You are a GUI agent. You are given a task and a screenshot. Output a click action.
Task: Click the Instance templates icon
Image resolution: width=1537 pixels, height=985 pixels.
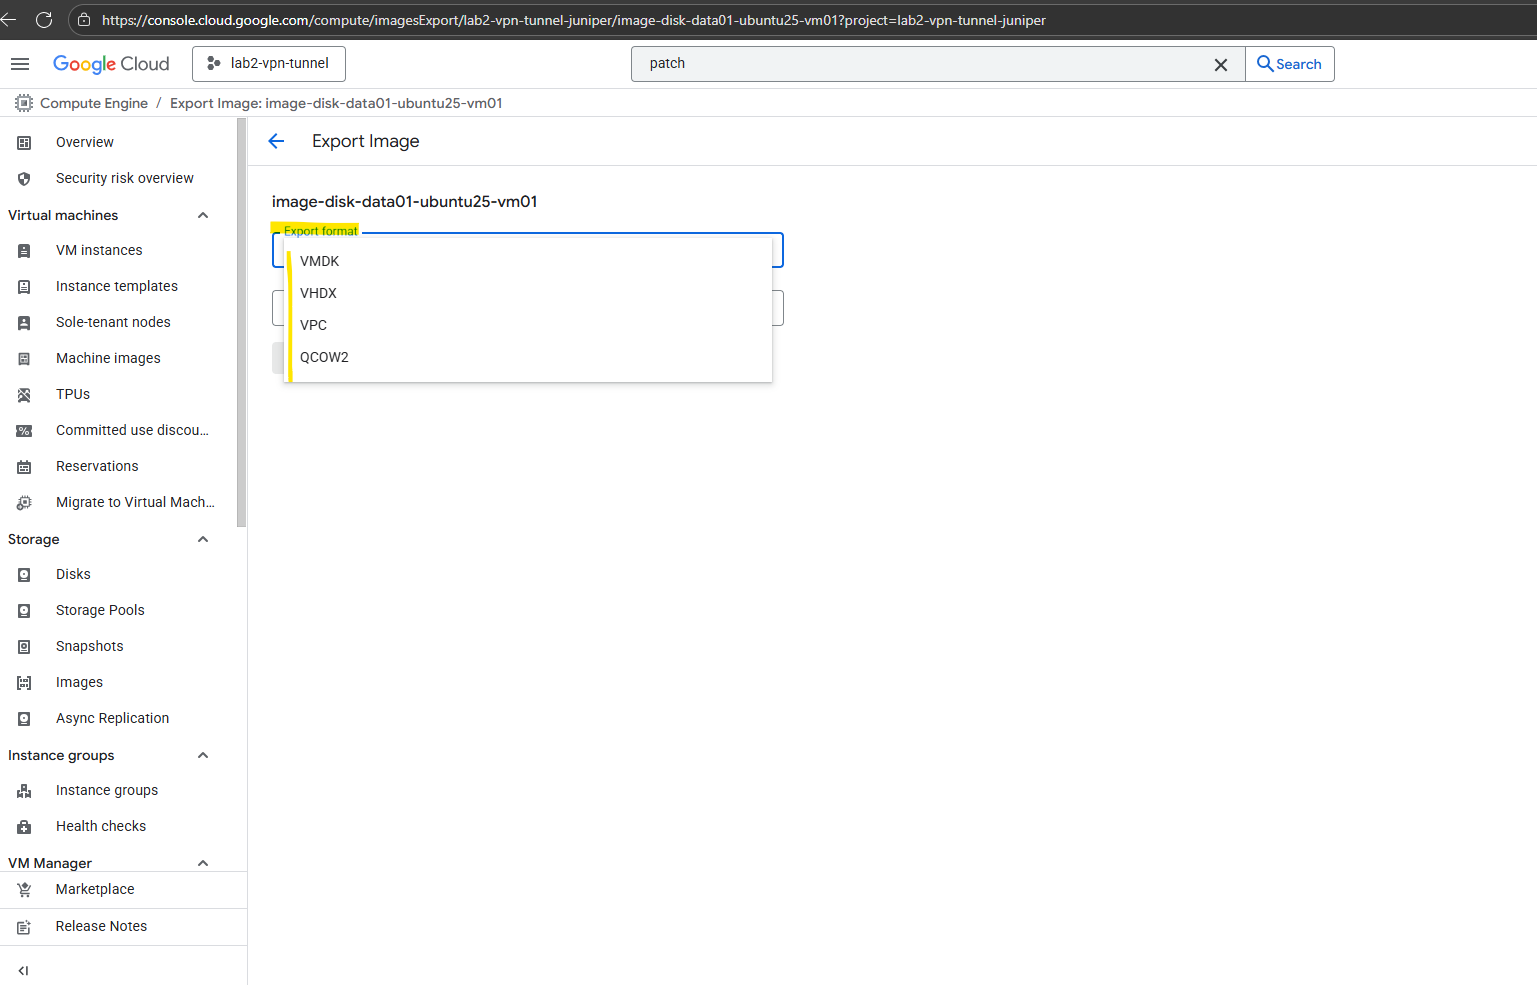pos(24,287)
